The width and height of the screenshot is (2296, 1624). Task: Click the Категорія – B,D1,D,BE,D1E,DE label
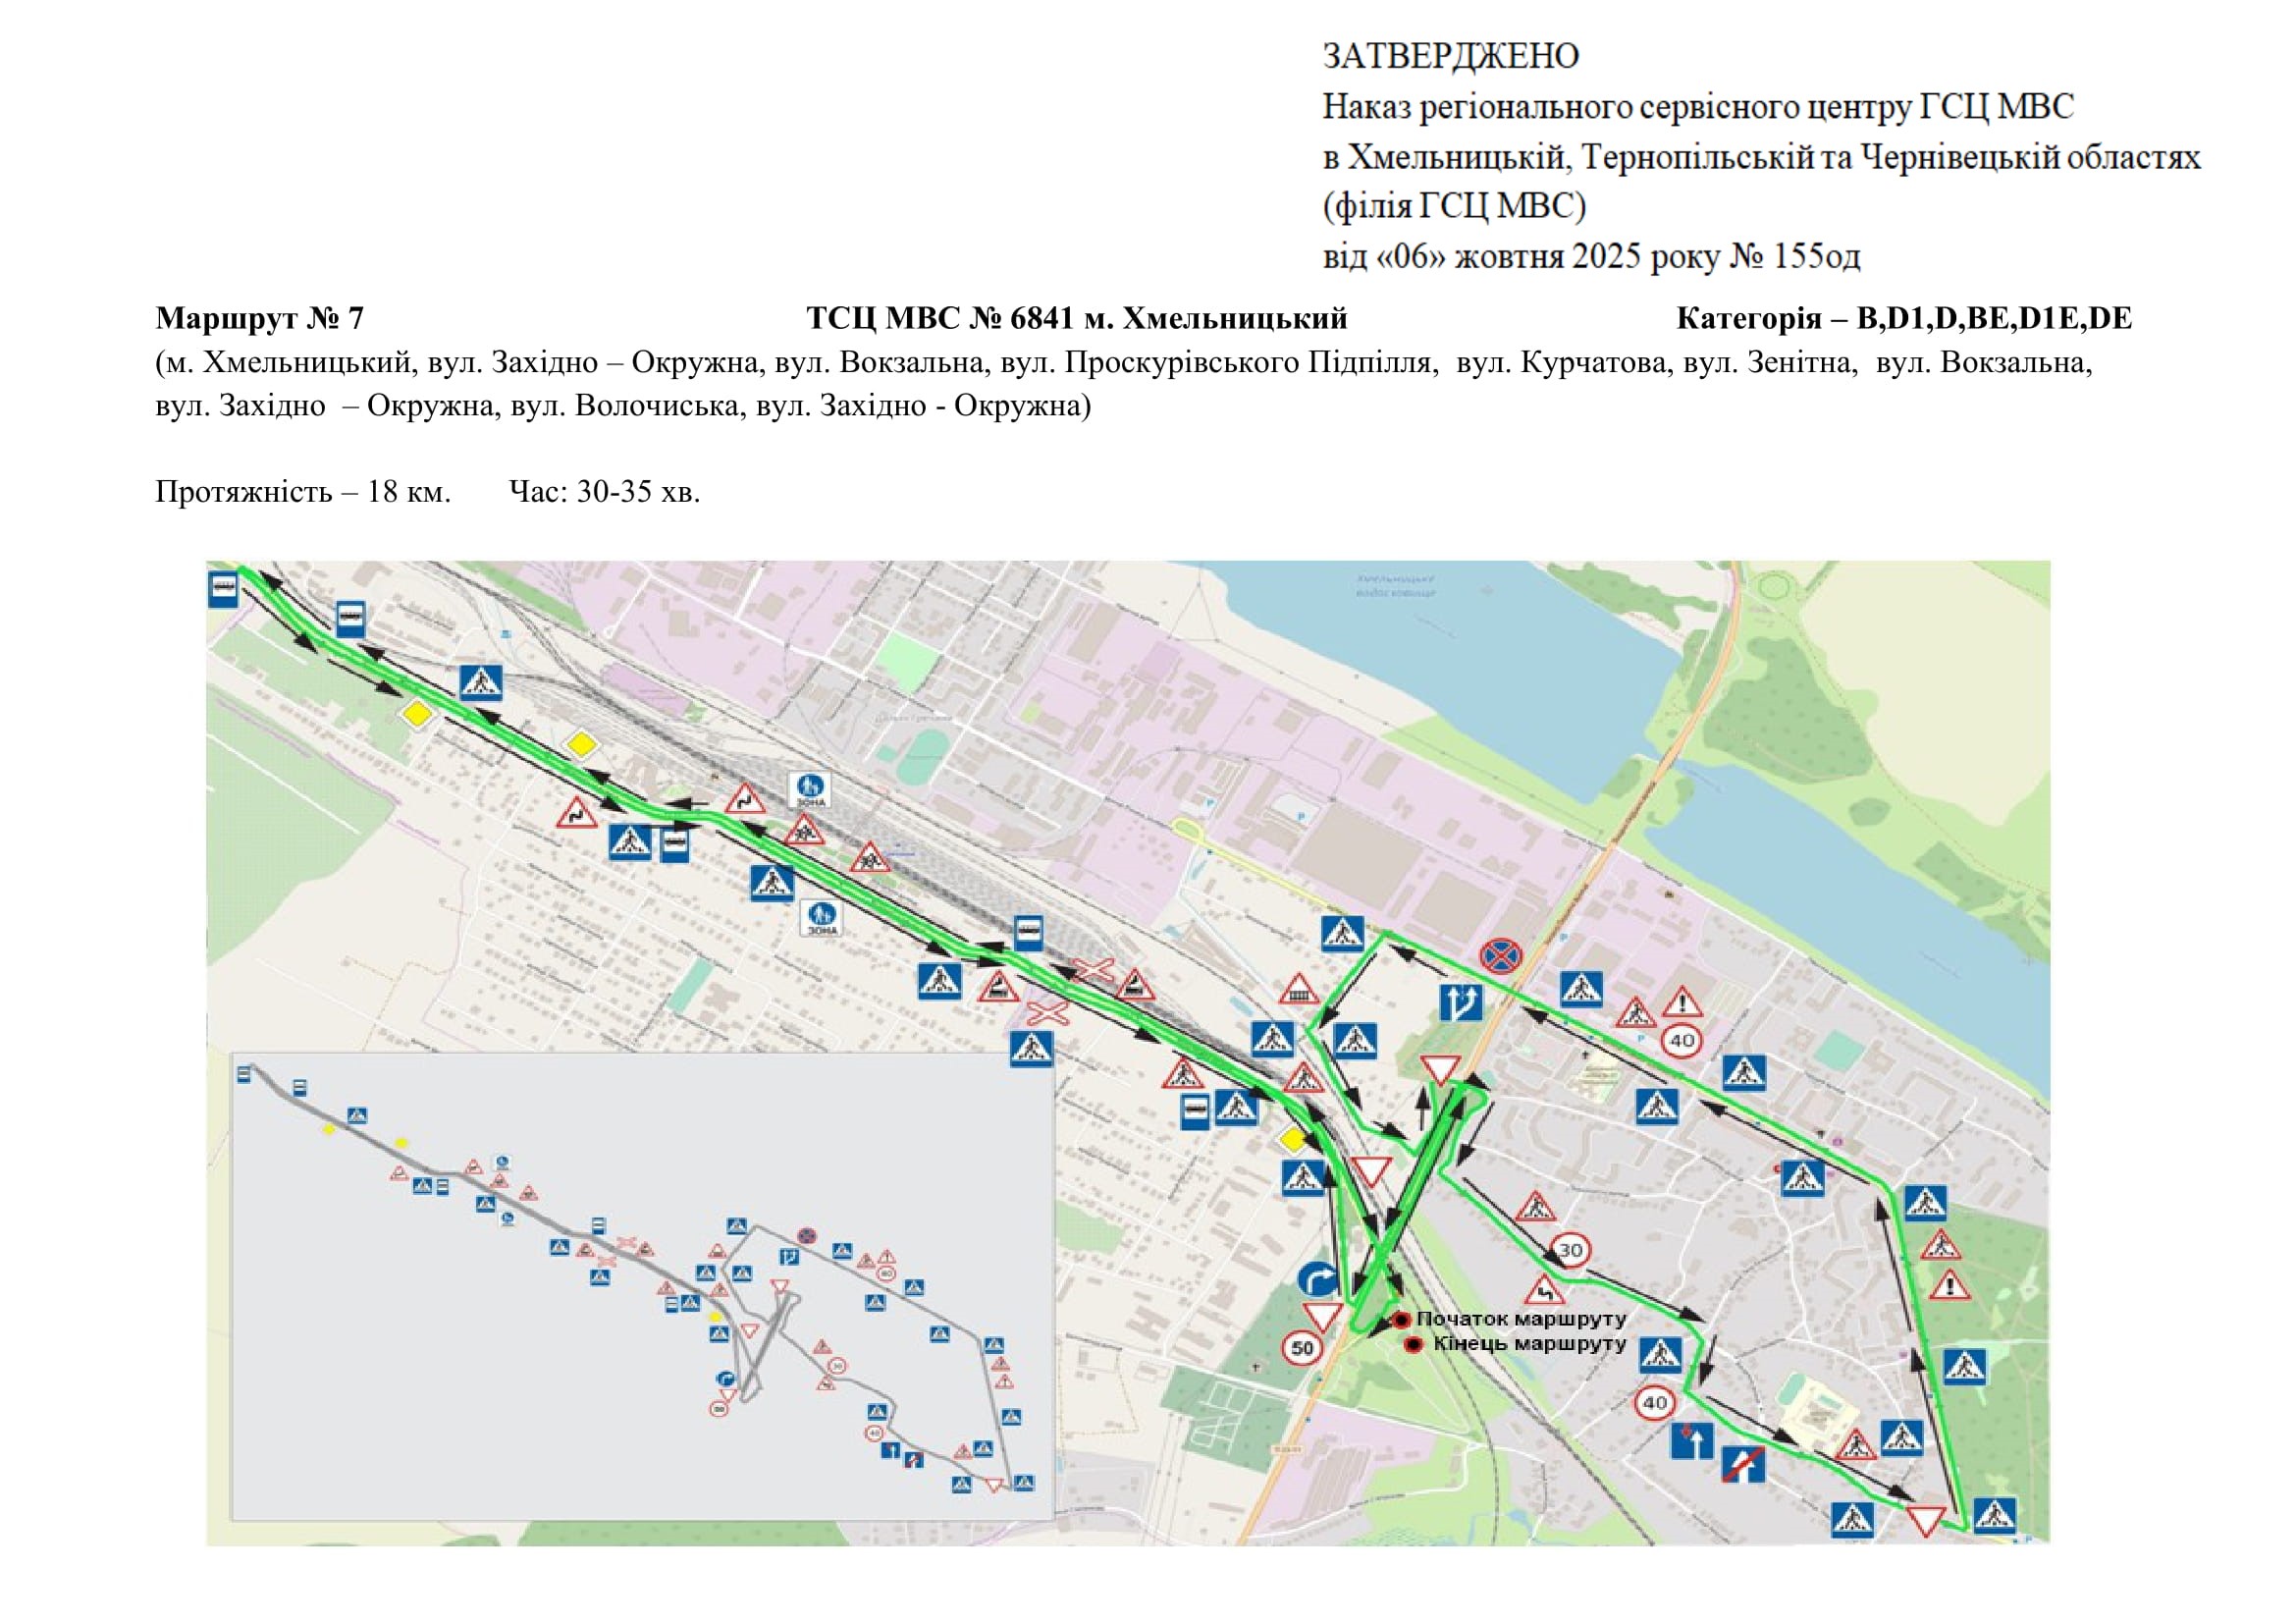coord(1904,318)
